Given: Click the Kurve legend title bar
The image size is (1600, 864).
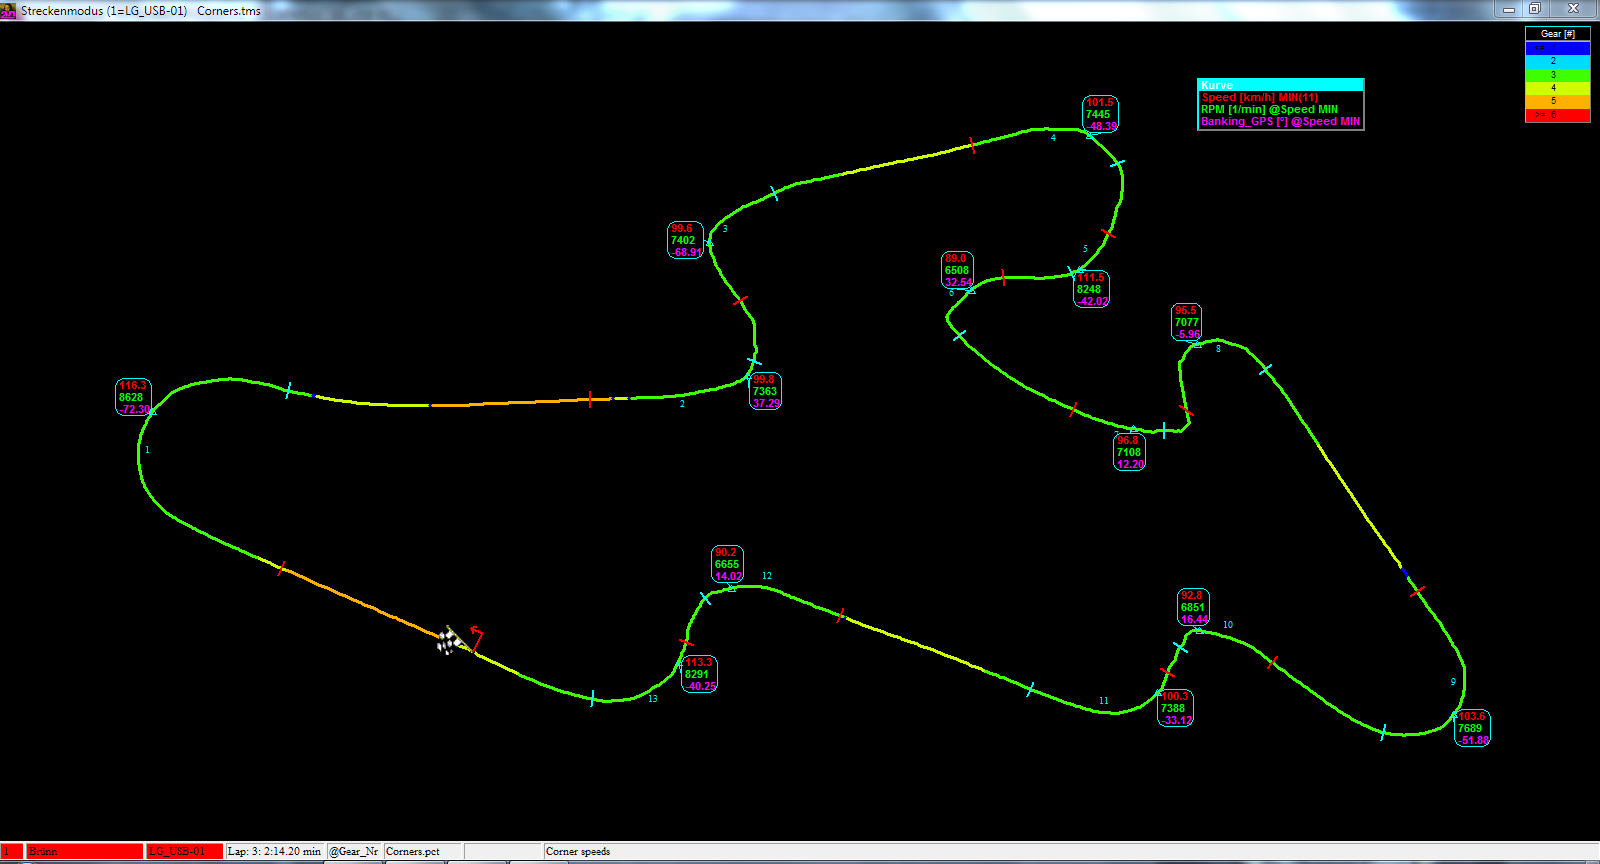Looking at the screenshot, I should (1280, 85).
